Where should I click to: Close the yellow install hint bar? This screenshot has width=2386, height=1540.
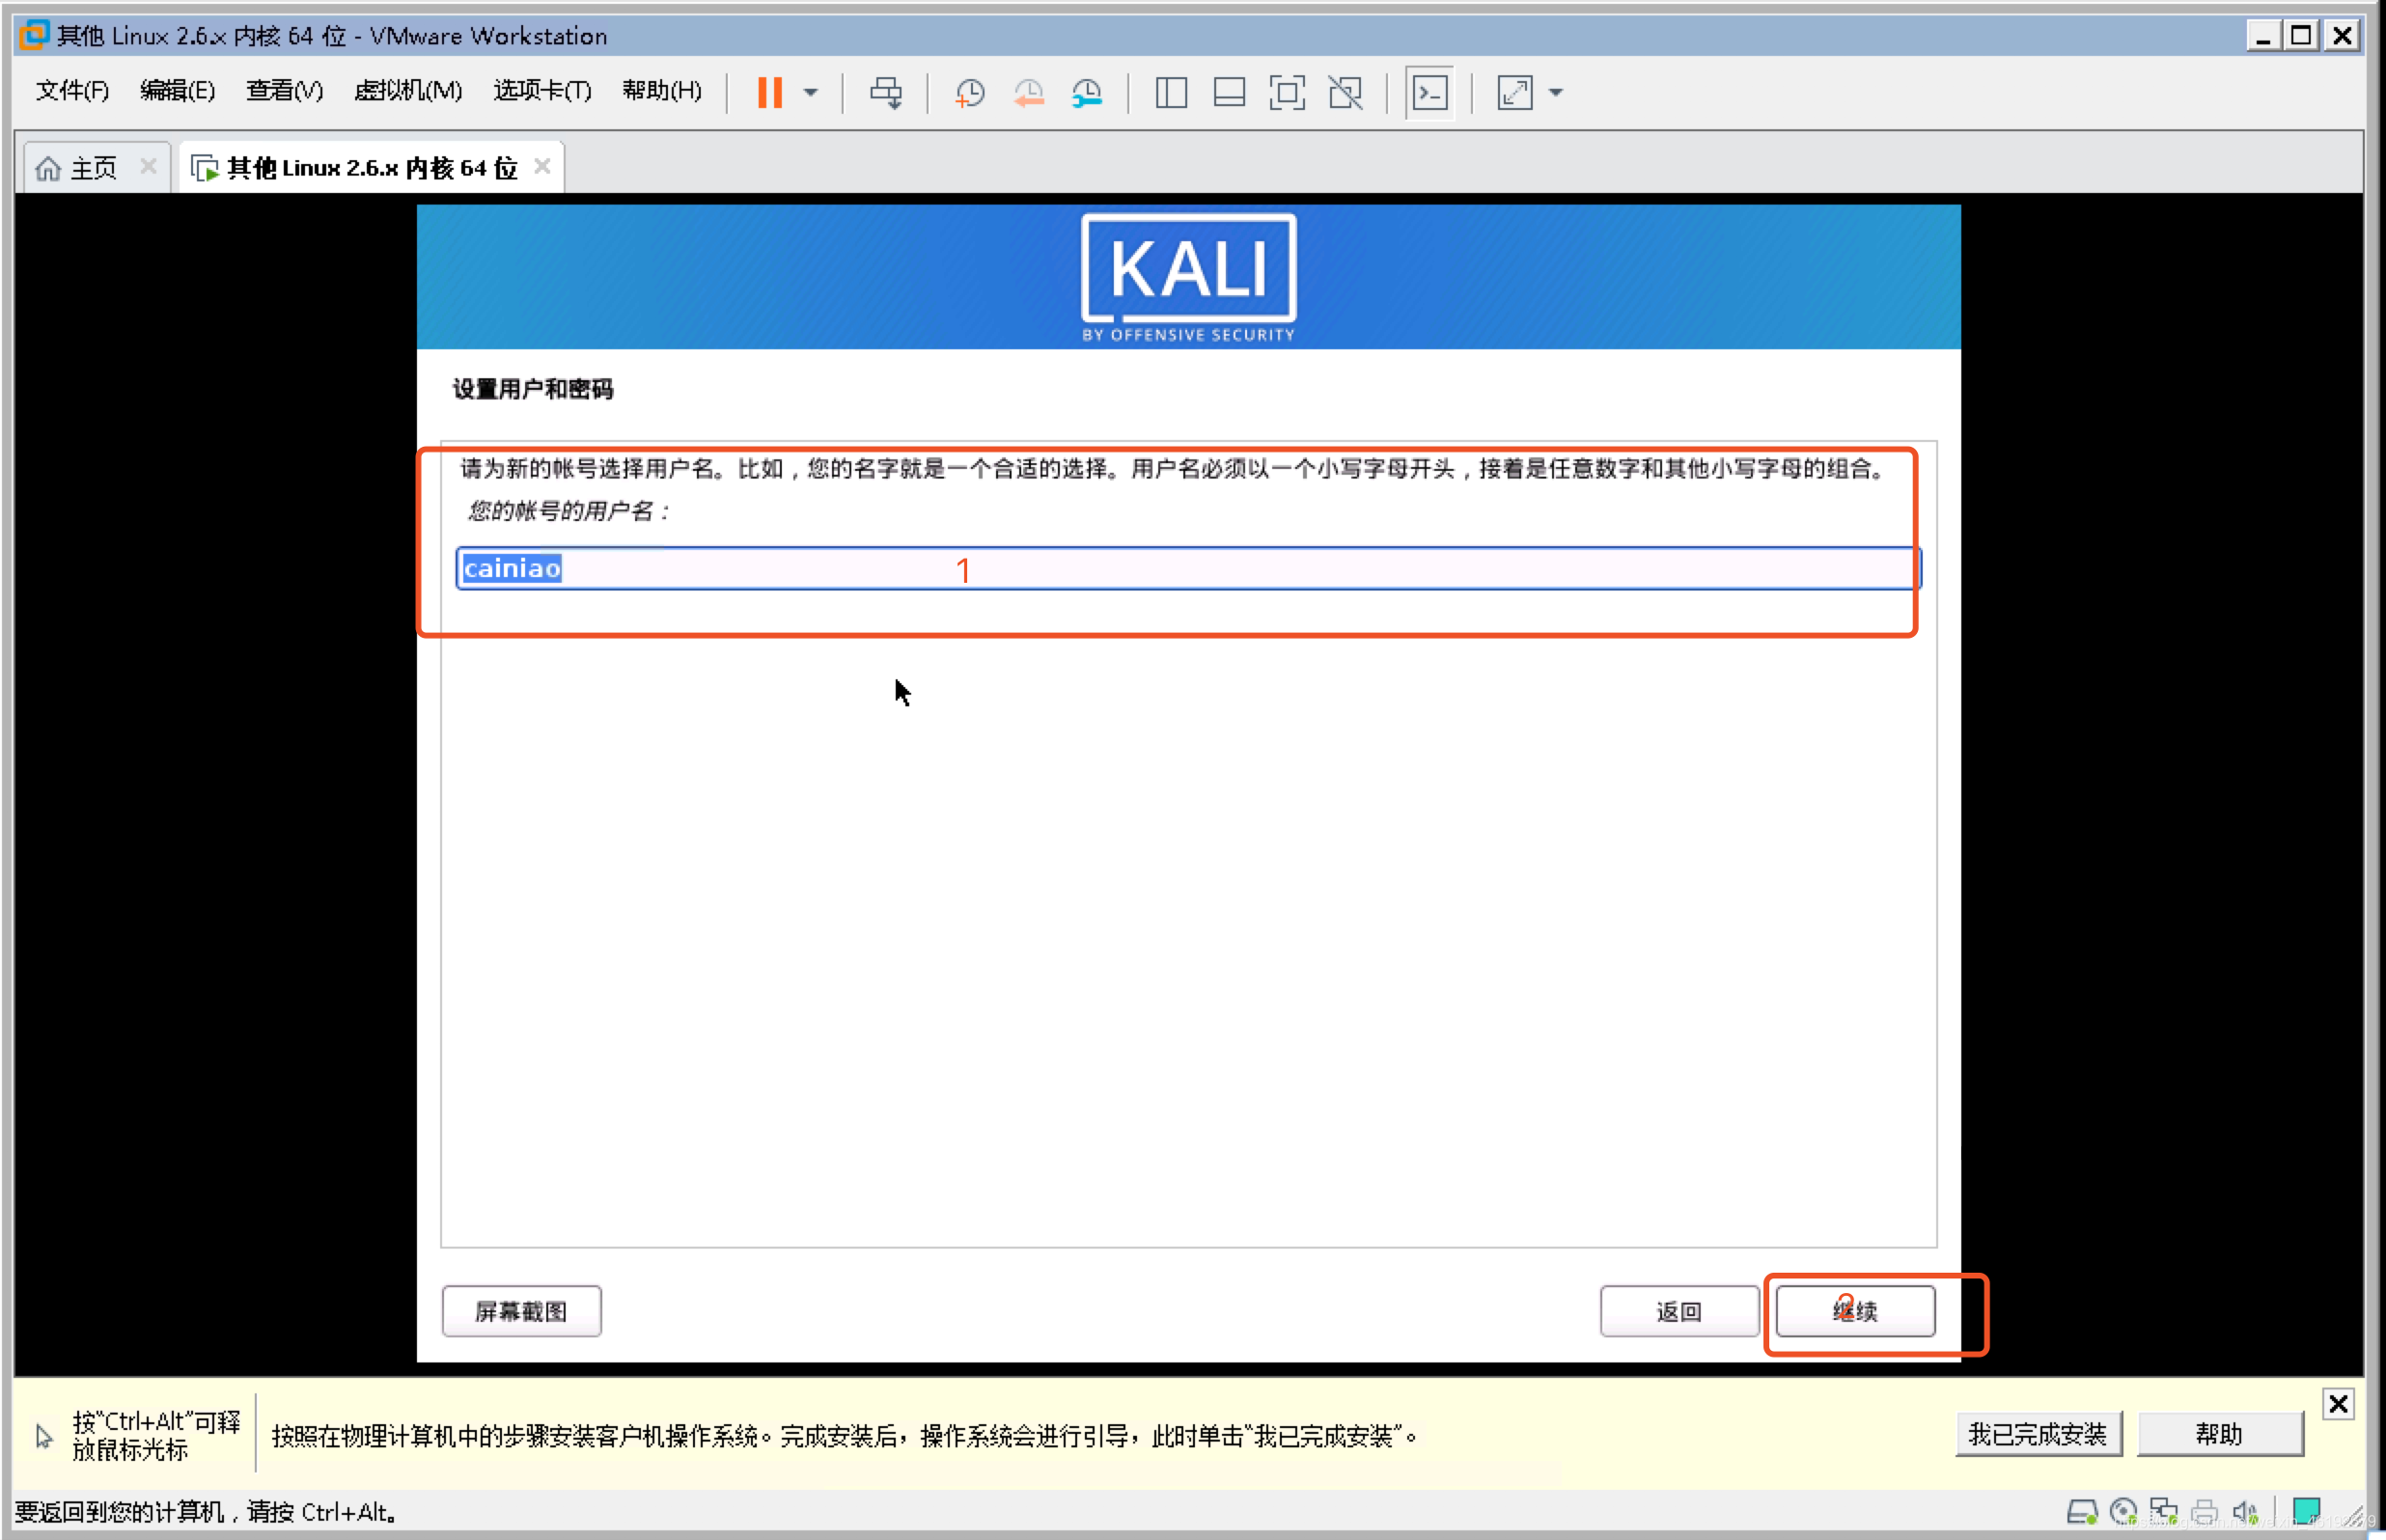click(2338, 1404)
